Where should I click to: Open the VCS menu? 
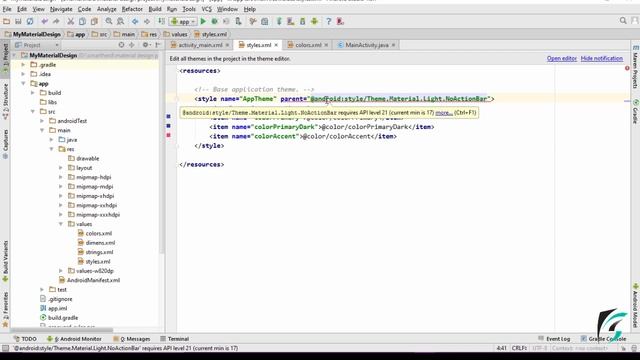click(207, 9)
